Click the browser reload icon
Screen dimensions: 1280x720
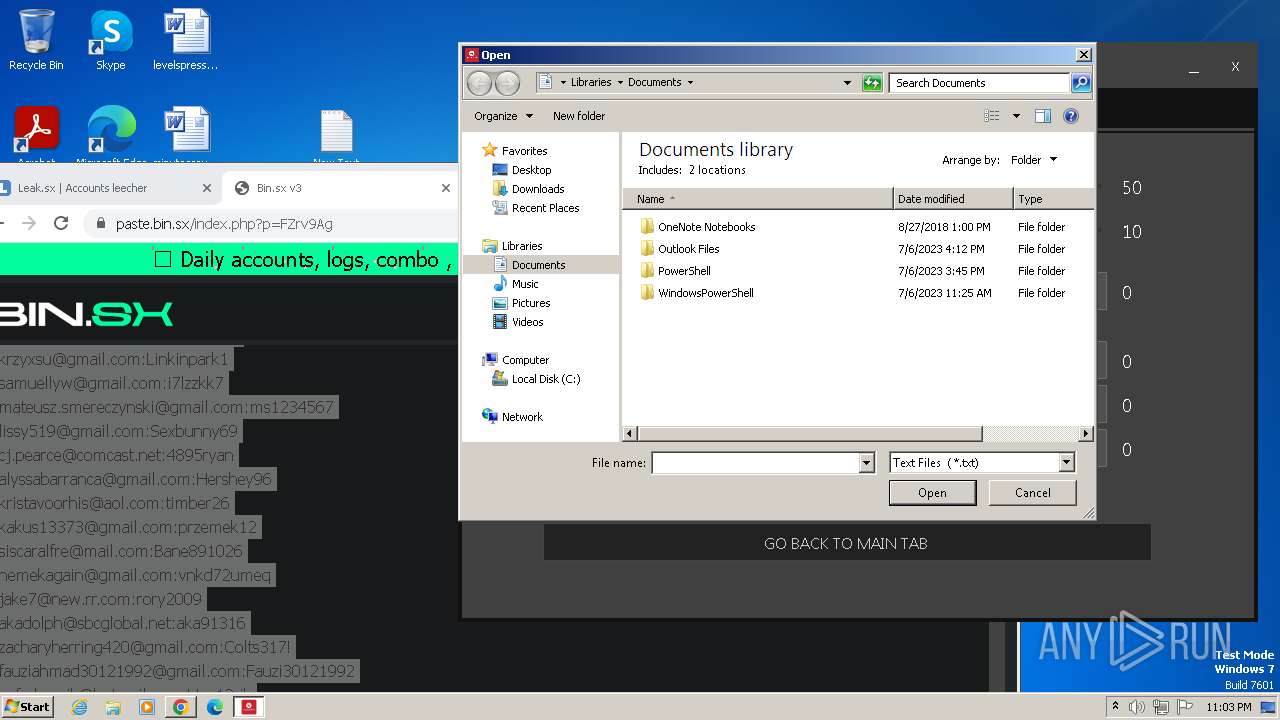[61, 223]
